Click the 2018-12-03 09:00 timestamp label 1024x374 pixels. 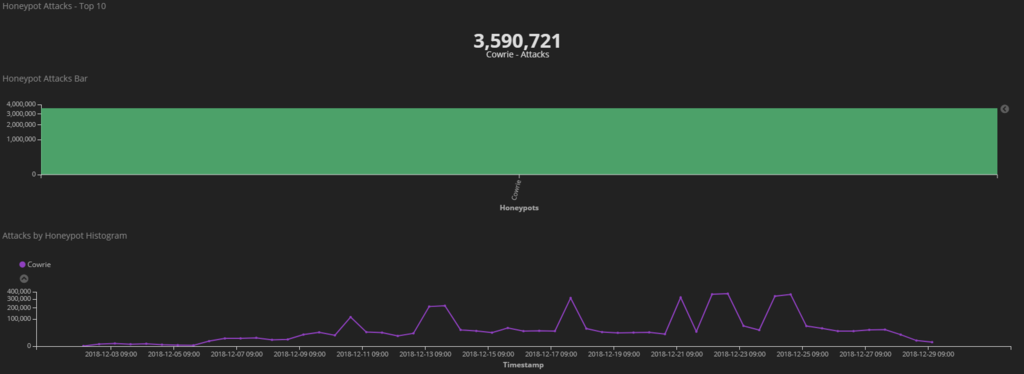[111, 354]
